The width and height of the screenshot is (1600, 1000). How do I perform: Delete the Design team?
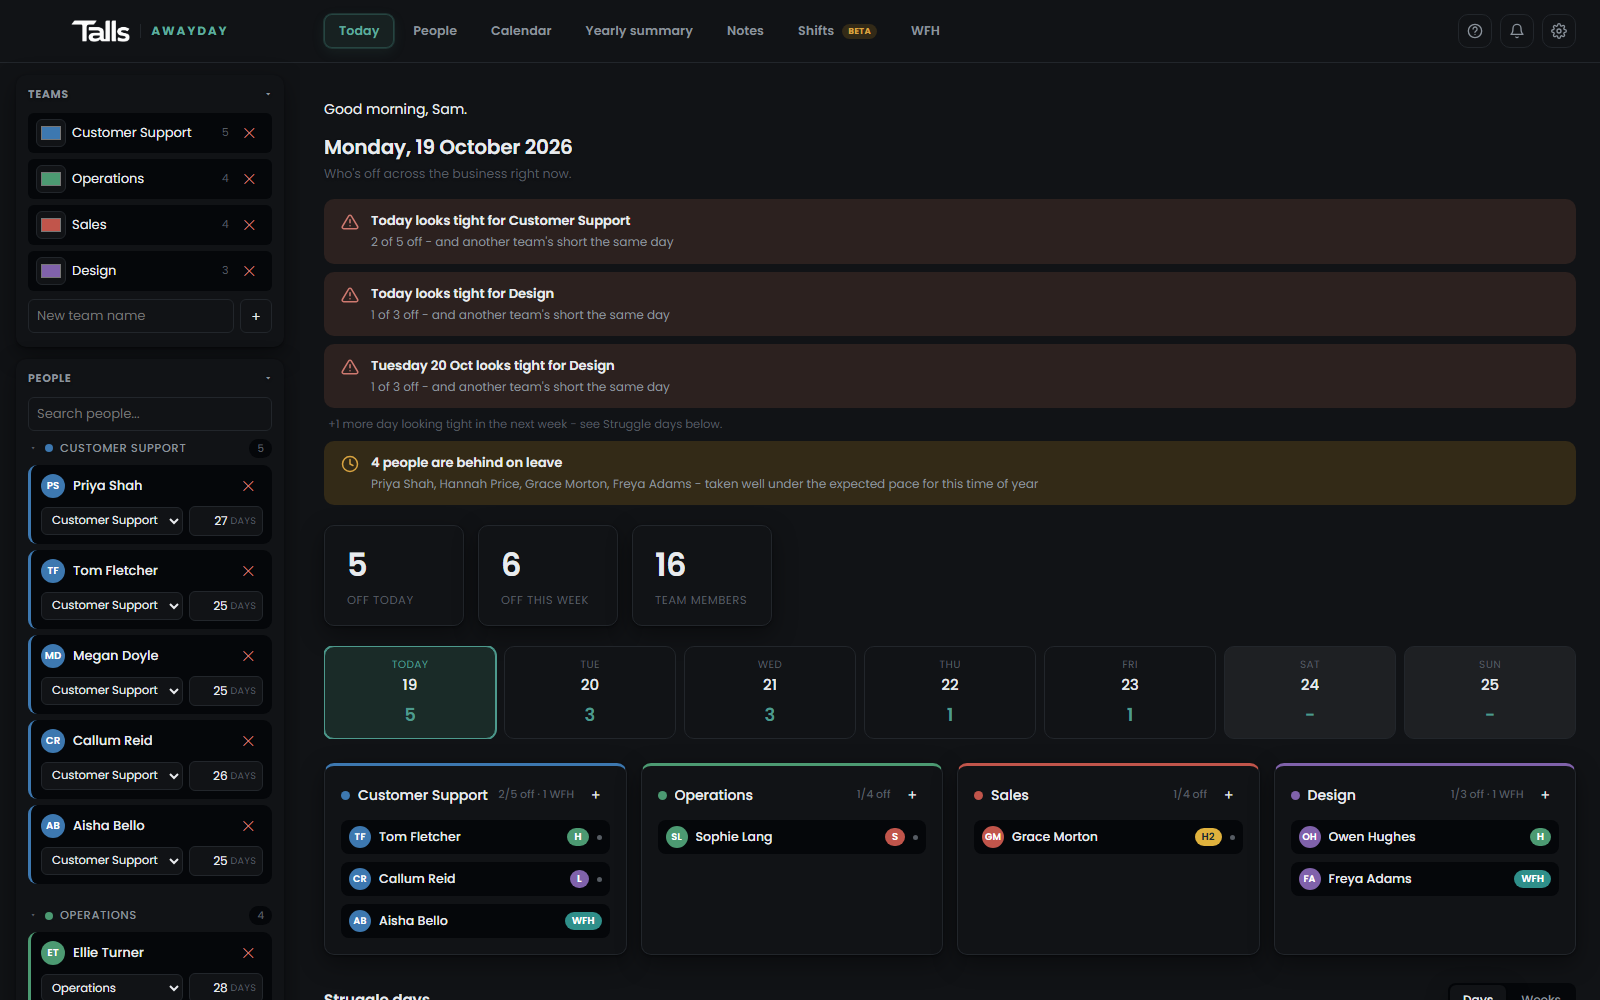250,271
